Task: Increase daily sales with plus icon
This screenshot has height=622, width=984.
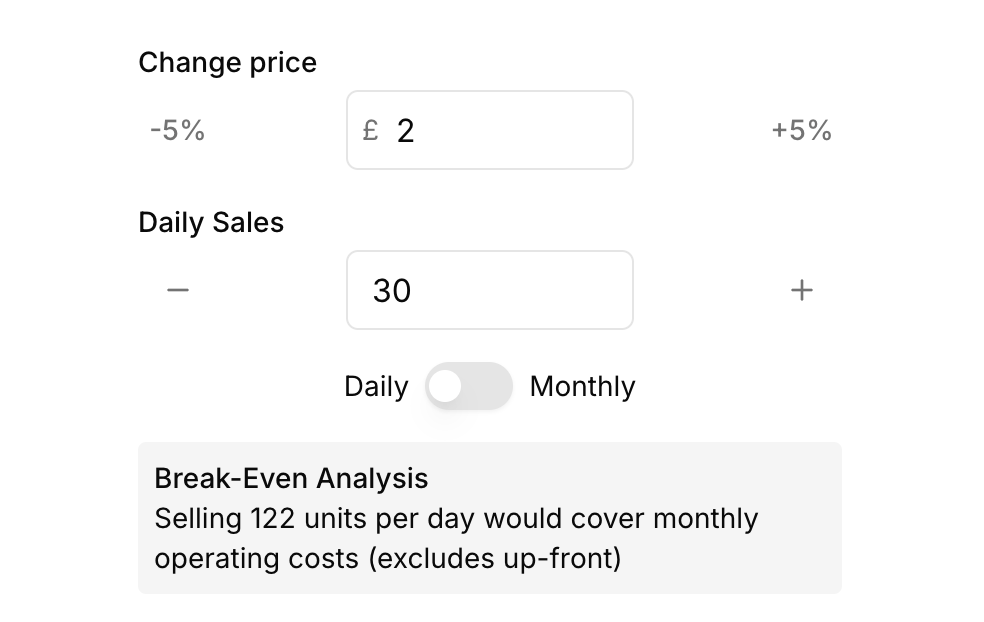Action: pos(802,290)
